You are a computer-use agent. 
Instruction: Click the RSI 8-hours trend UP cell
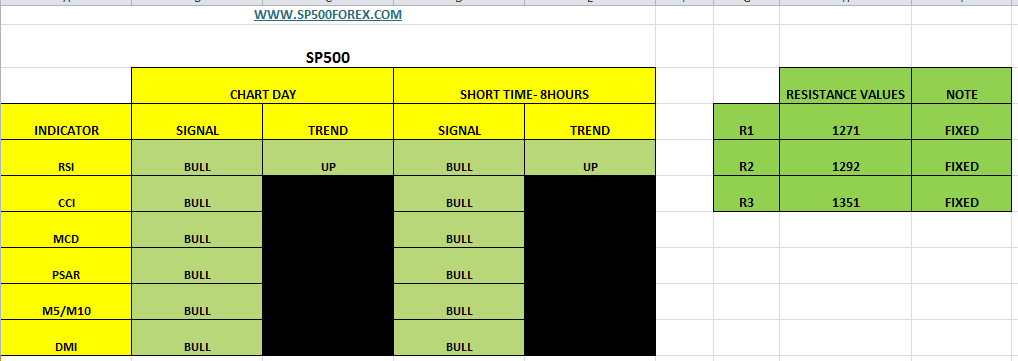[590, 158]
